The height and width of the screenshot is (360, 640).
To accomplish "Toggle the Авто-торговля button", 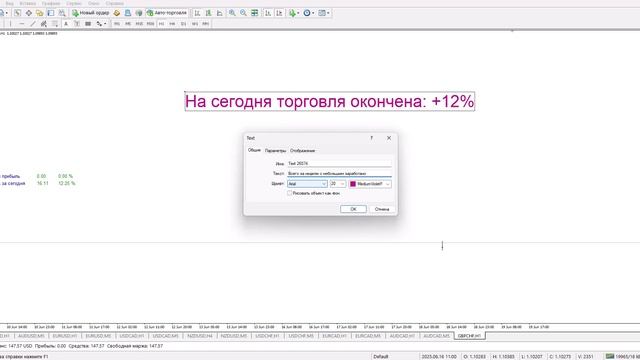I will point(167,13).
